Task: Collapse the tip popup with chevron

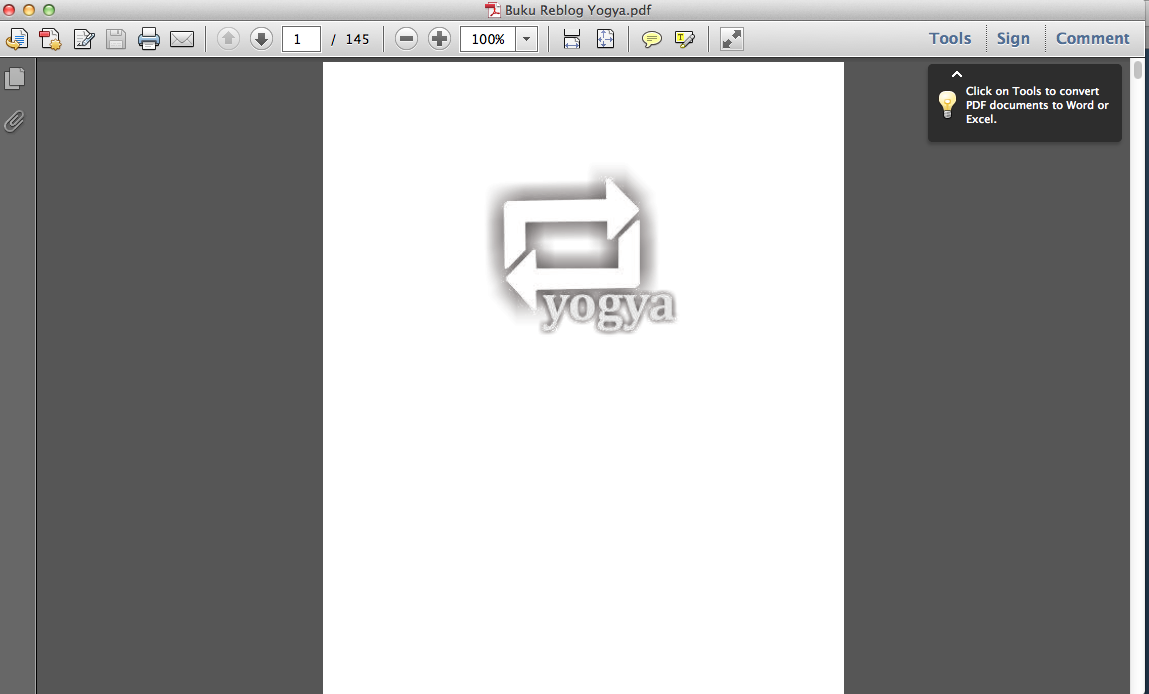Action: tap(956, 74)
